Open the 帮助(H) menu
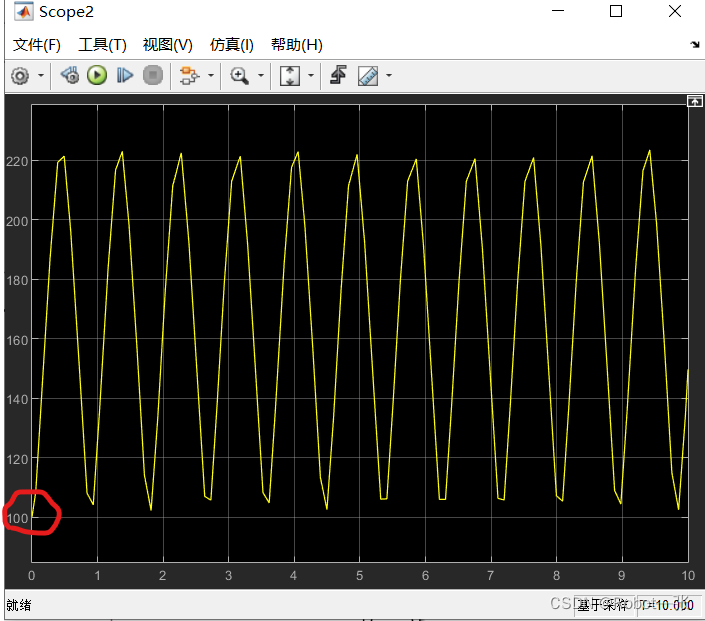 pos(297,45)
